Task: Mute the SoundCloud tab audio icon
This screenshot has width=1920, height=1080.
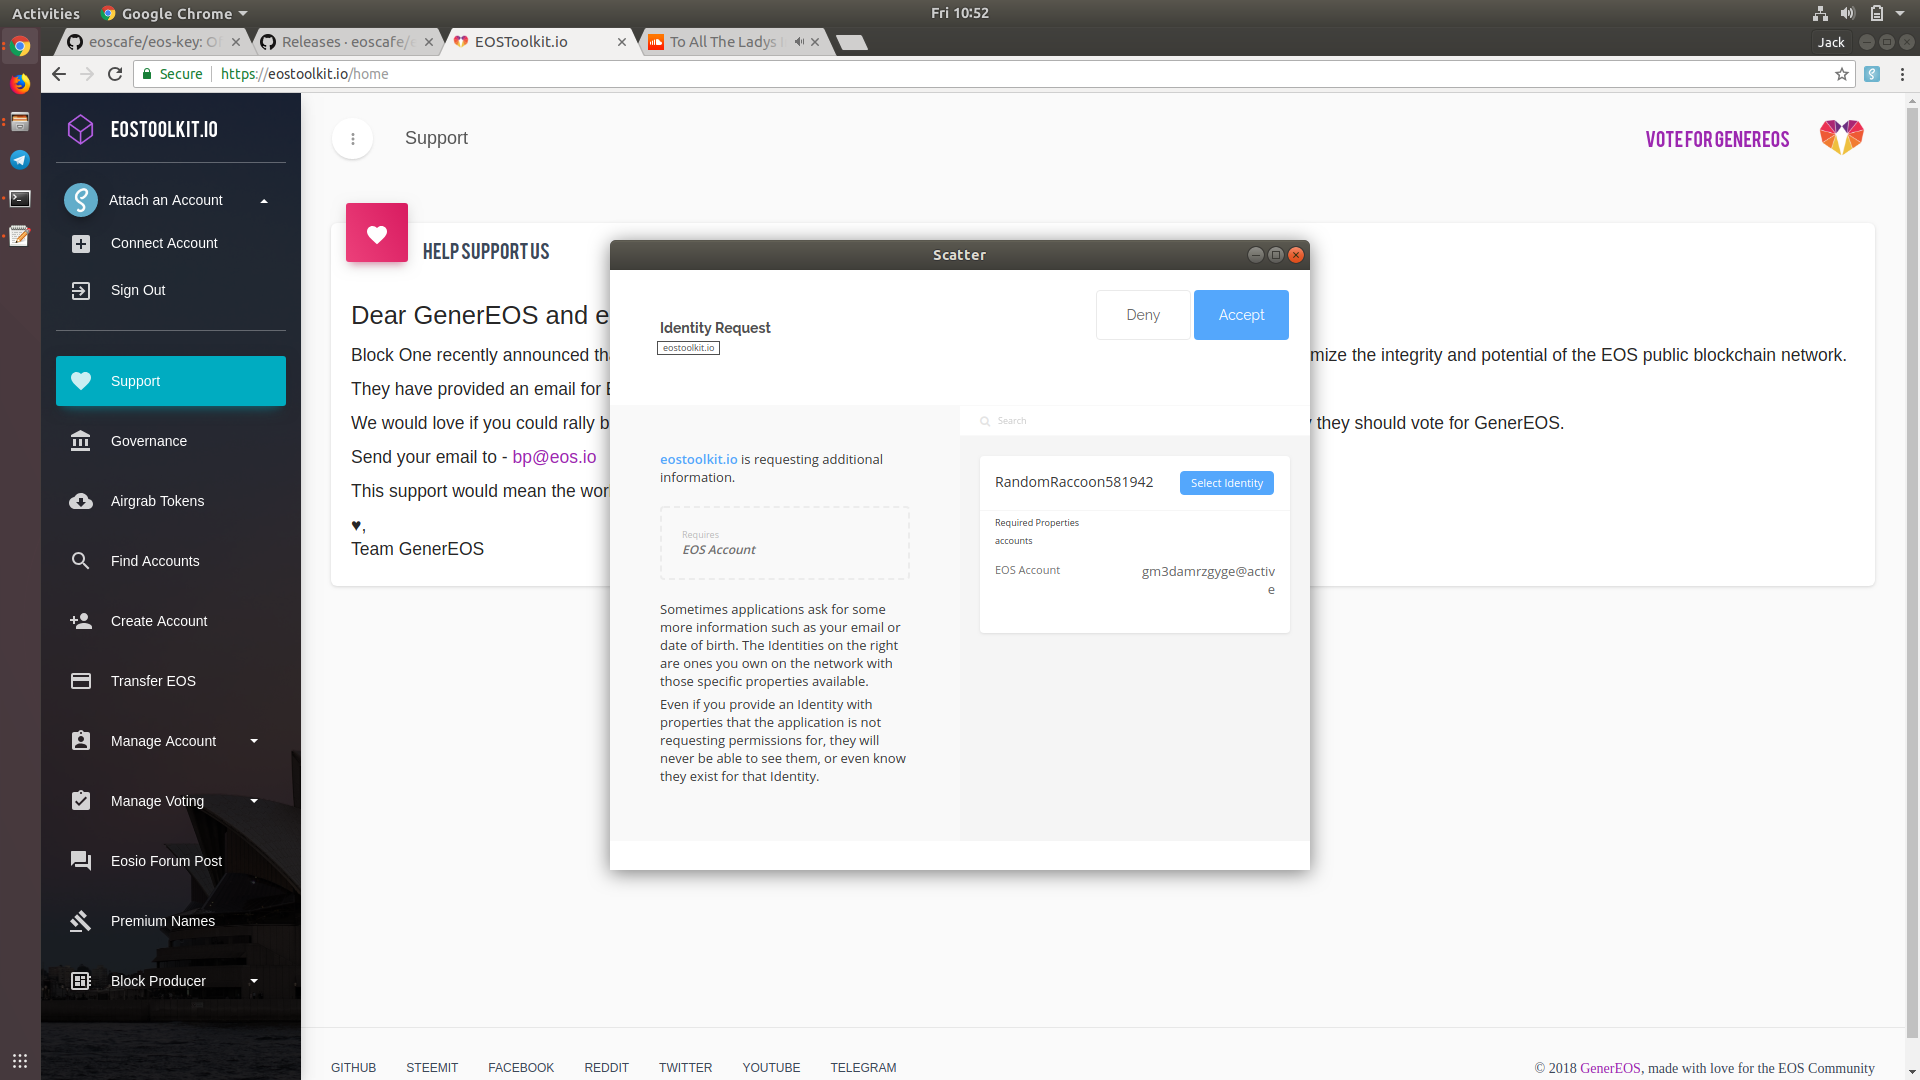Action: [x=799, y=42]
